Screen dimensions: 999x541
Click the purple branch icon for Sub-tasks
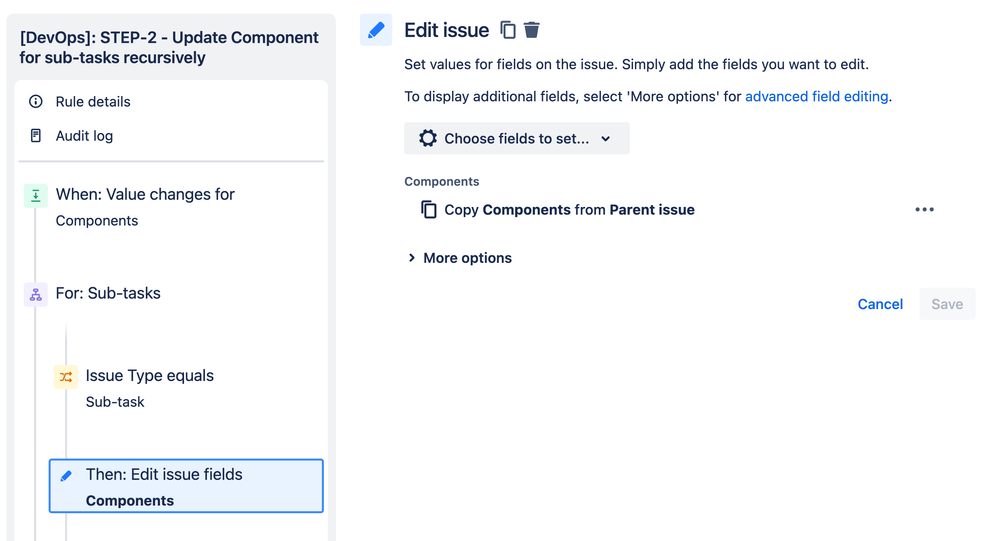click(36, 294)
